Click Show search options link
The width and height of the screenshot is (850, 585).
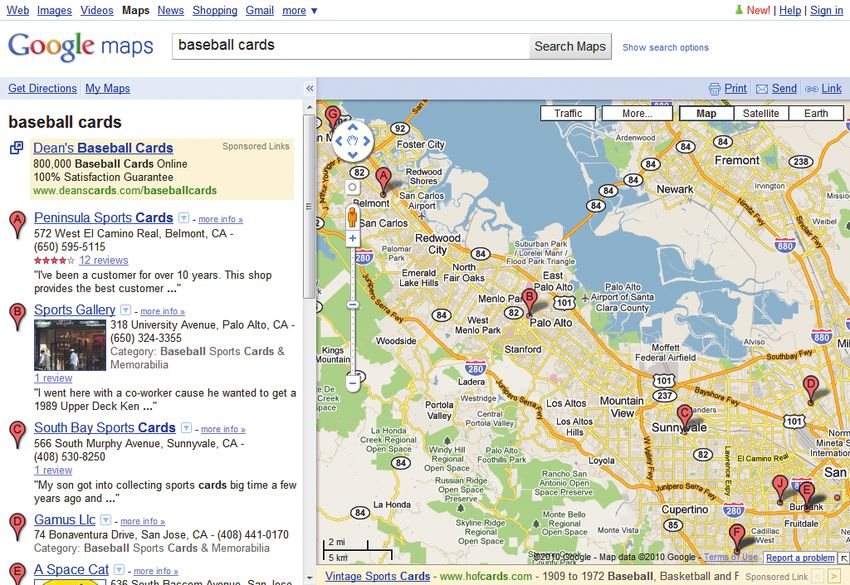coord(665,48)
